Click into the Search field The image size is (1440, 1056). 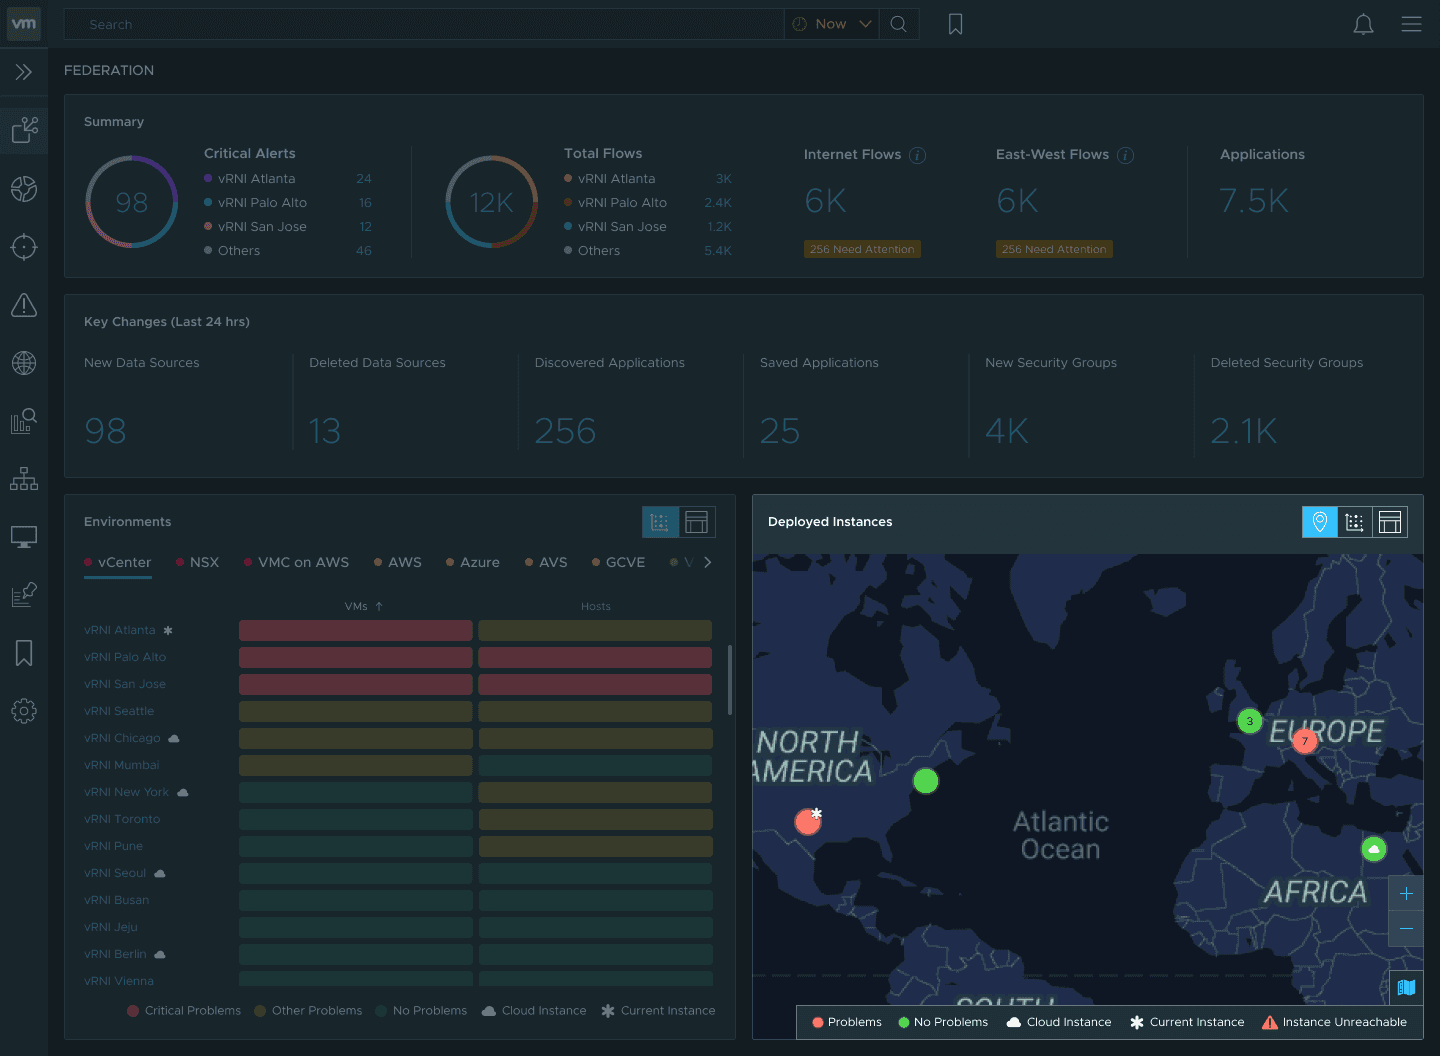424,24
